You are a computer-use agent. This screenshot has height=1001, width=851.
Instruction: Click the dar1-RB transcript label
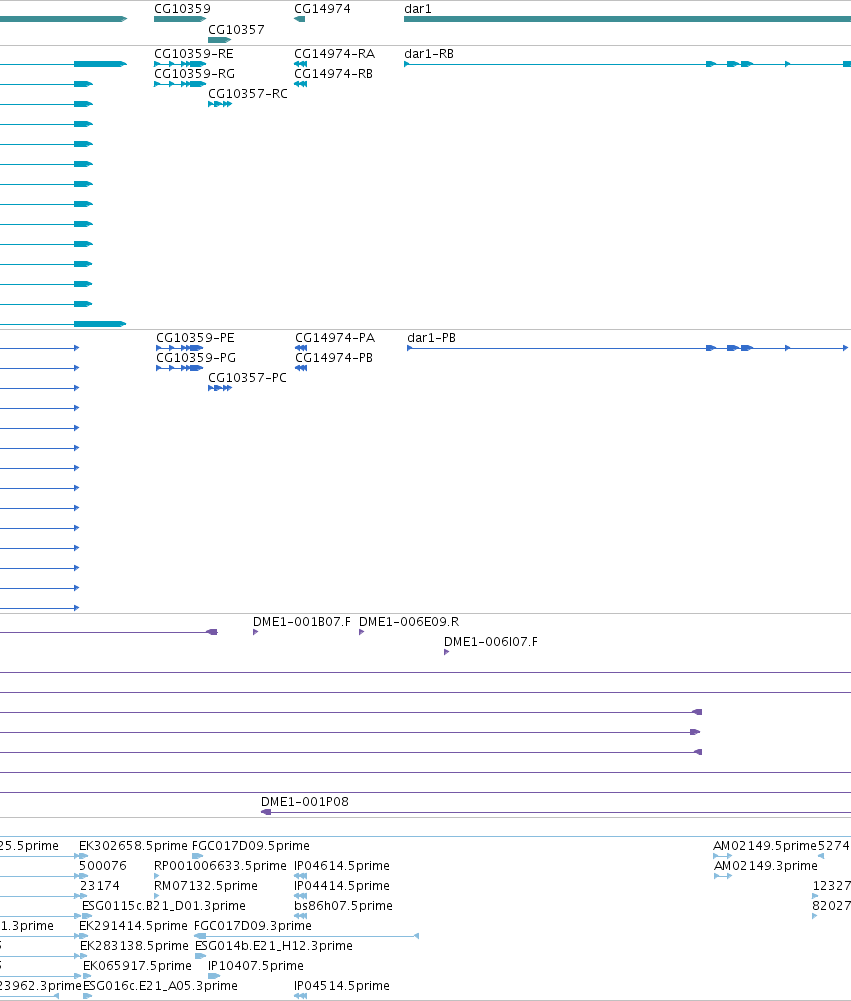[429, 54]
